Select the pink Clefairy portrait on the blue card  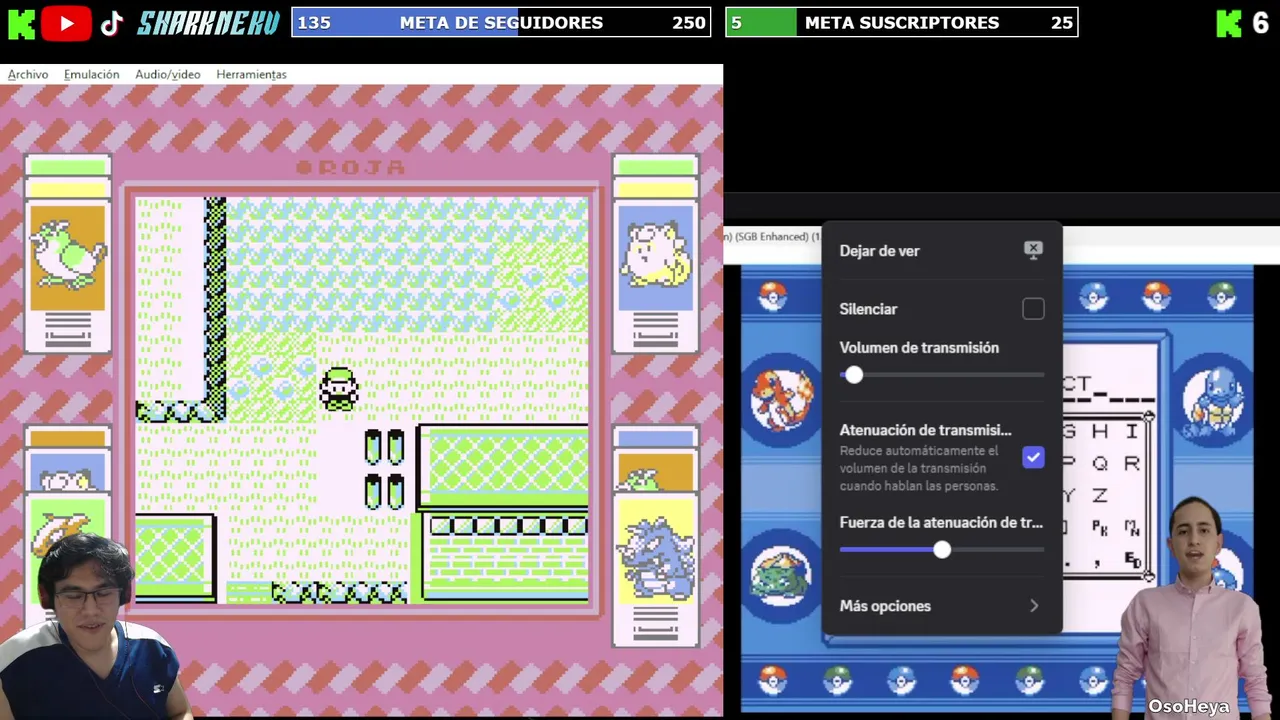point(655,257)
